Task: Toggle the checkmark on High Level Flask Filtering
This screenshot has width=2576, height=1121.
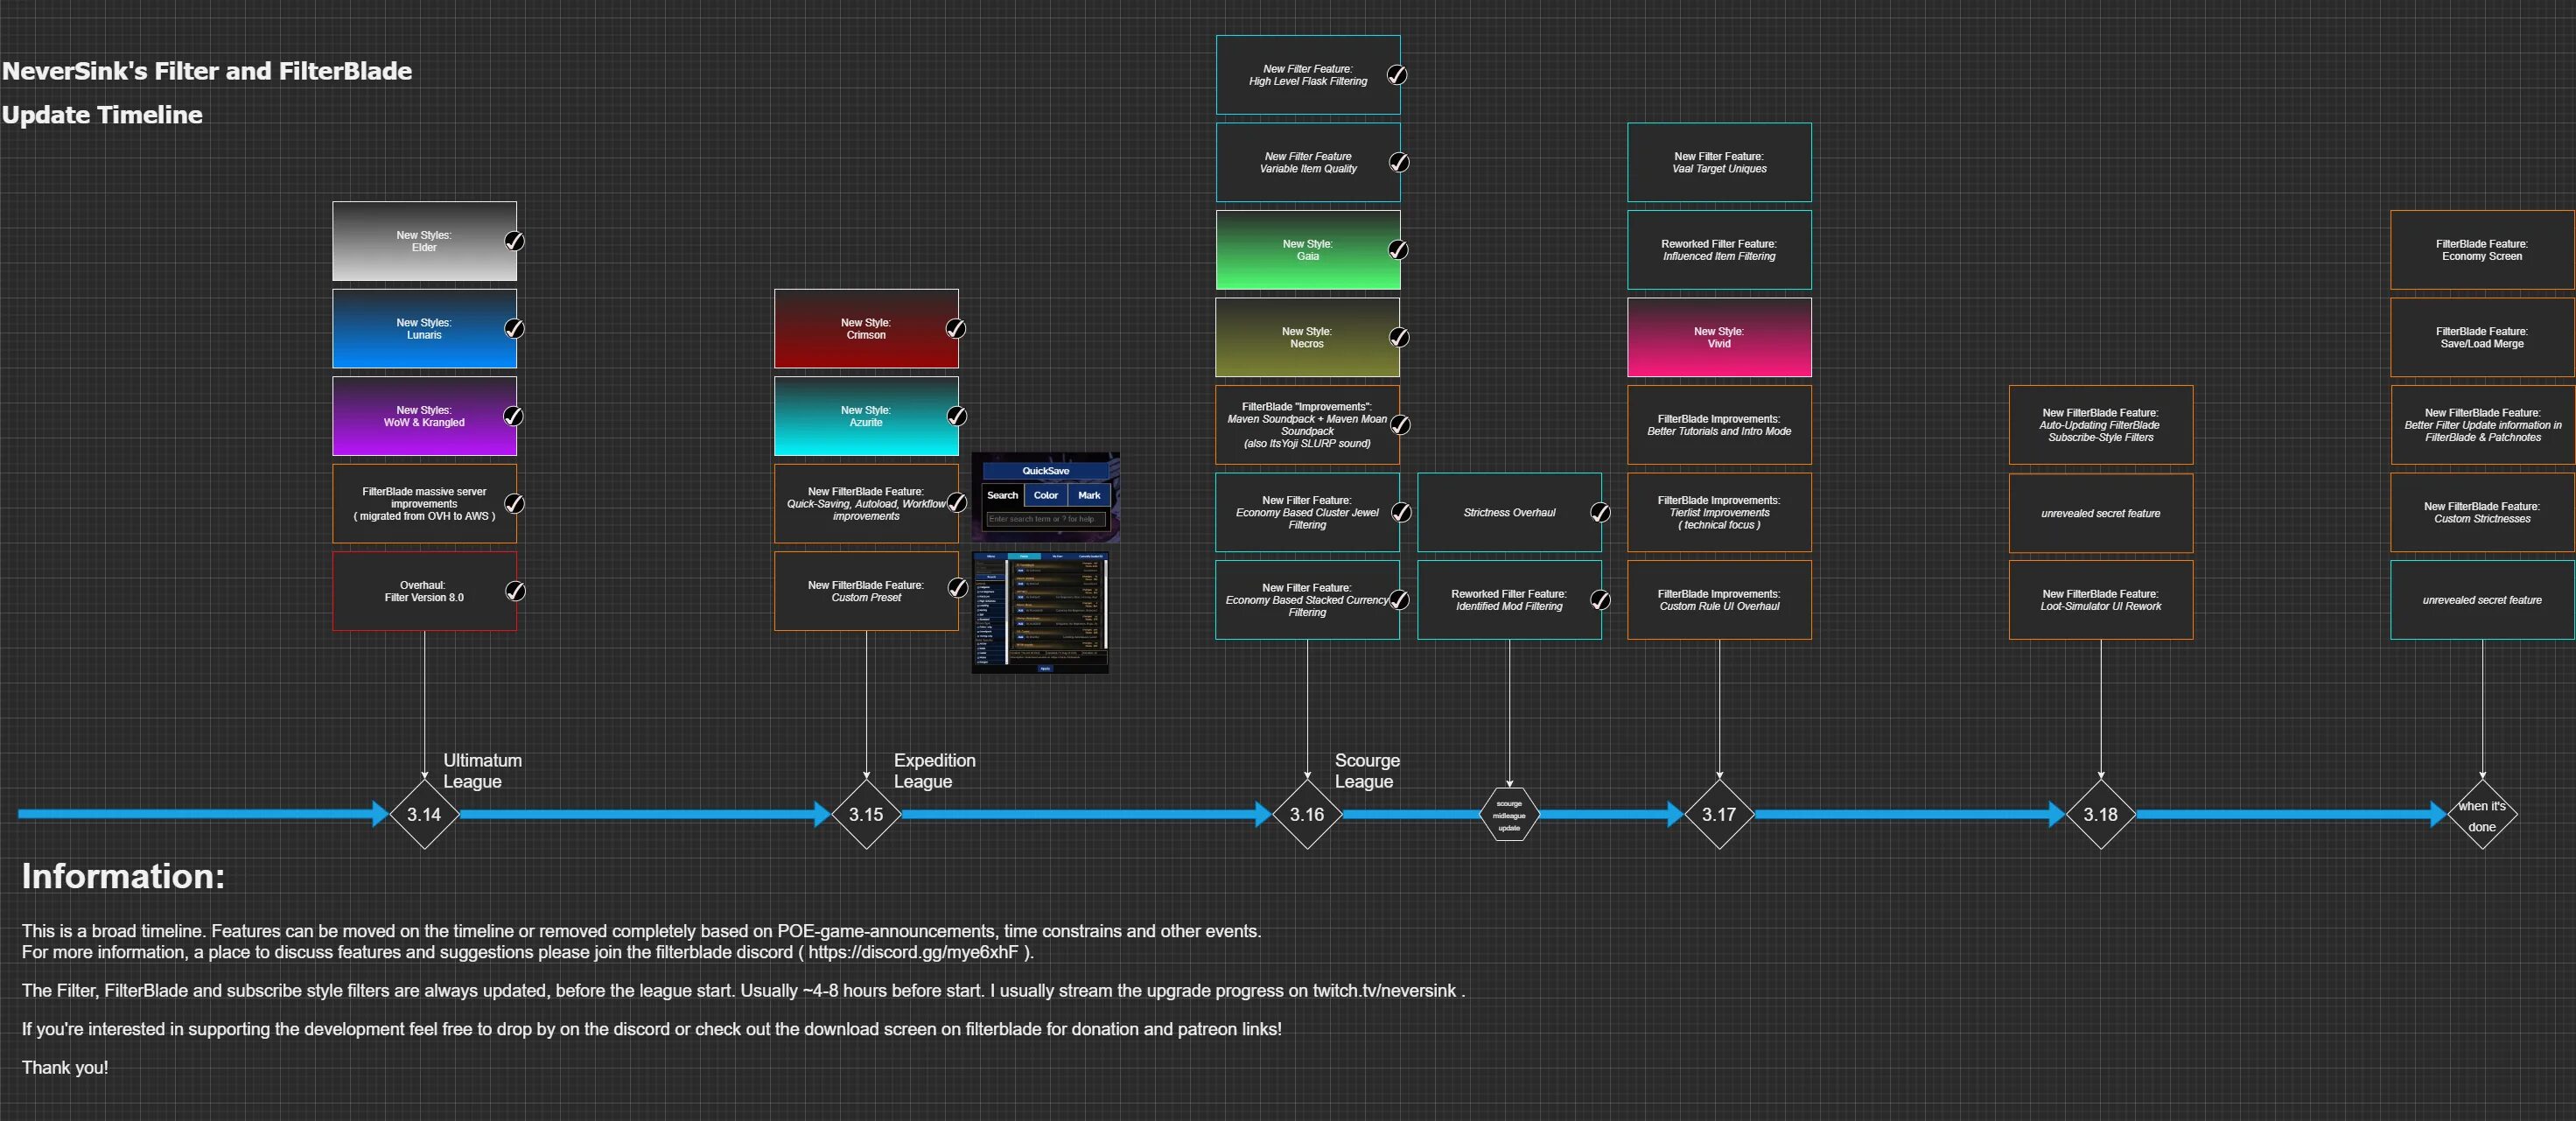Action: tap(1397, 75)
